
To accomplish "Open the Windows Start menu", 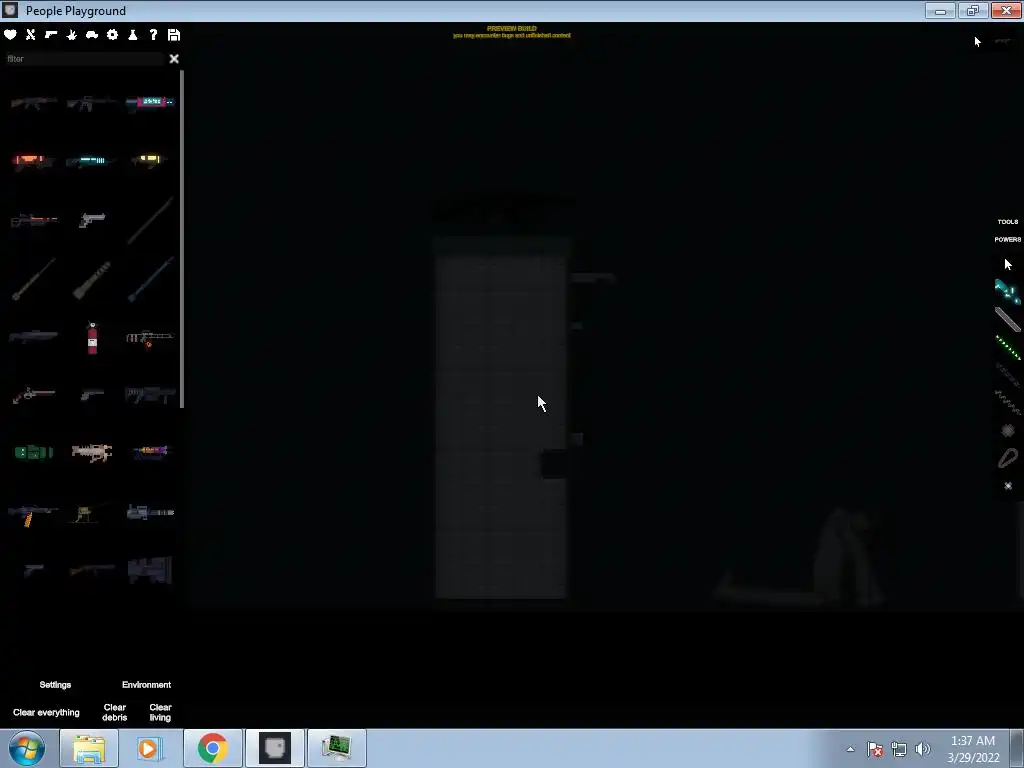I will (27, 748).
